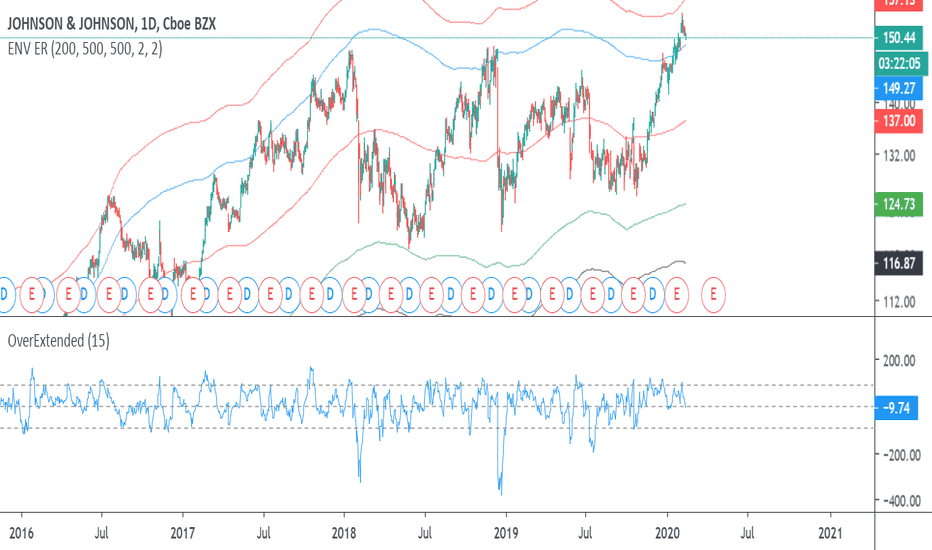Click the 150.44 current price label
Image resolution: width=932 pixels, height=550 pixels.
899,38
